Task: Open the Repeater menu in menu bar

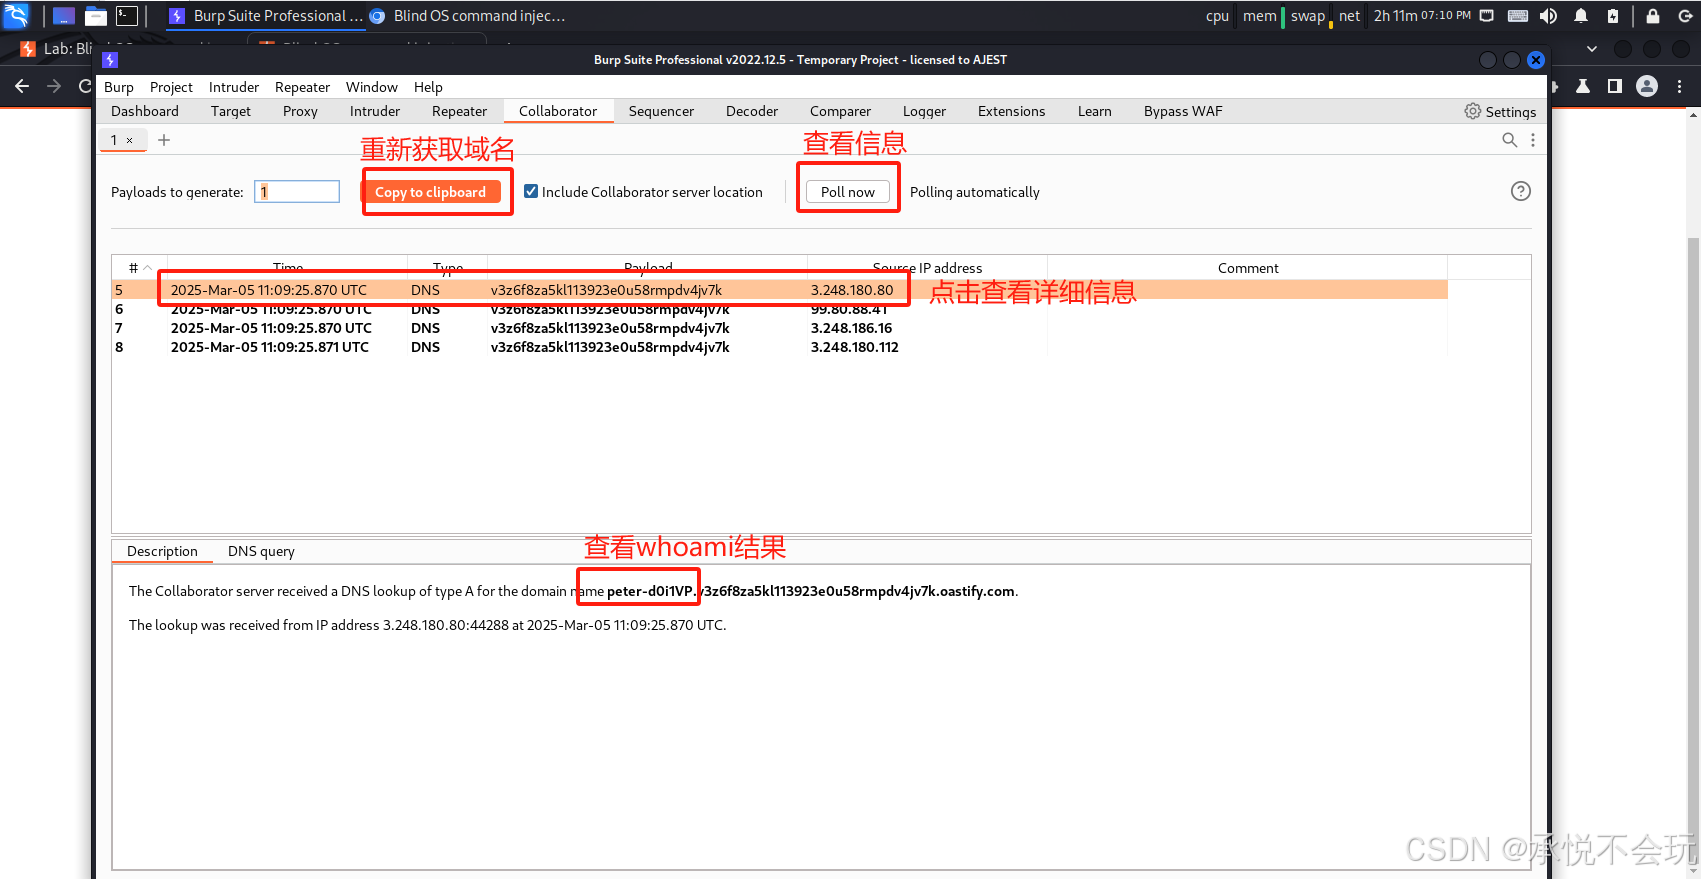Action: coord(302,87)
